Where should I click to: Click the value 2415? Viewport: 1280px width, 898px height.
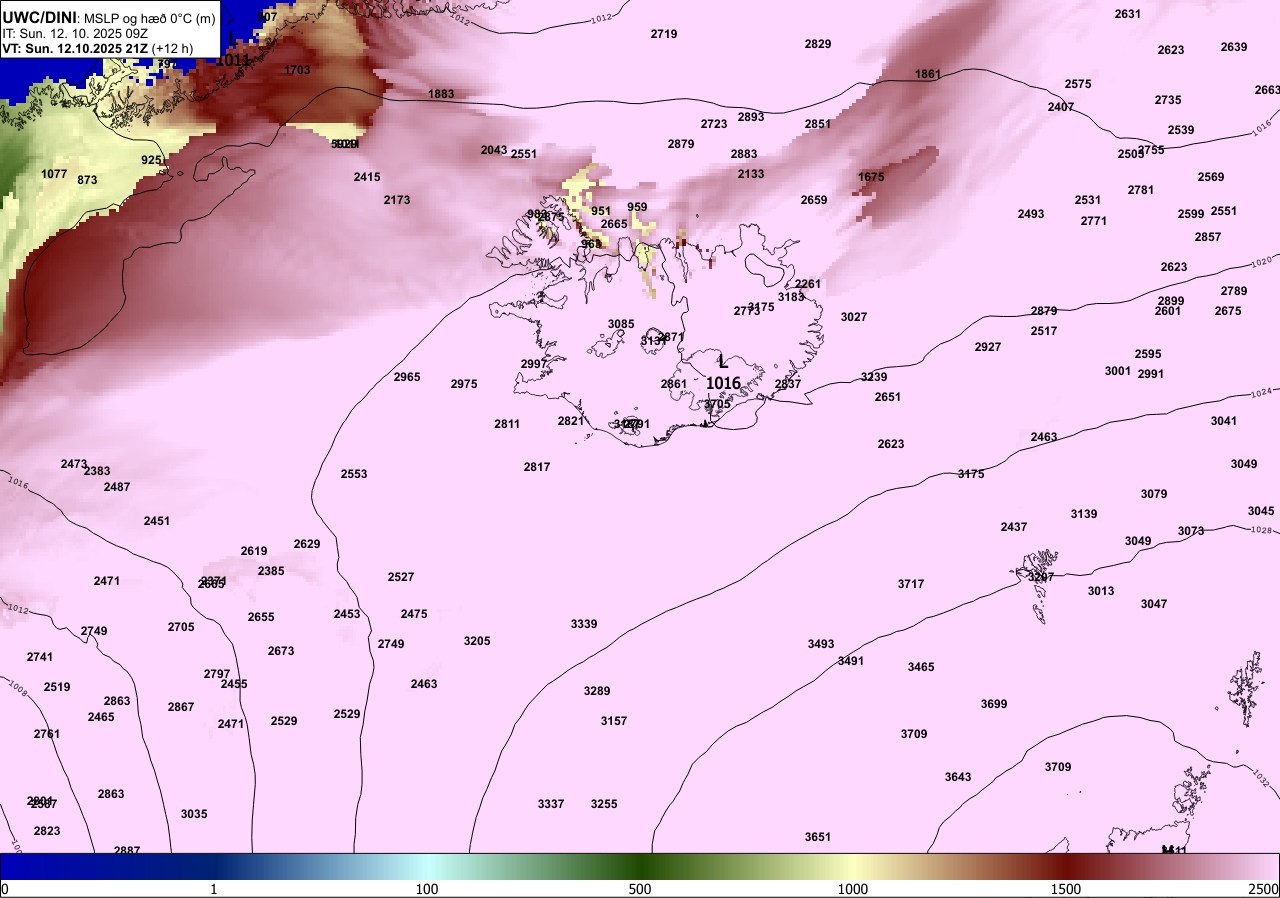tap(367, 177)
